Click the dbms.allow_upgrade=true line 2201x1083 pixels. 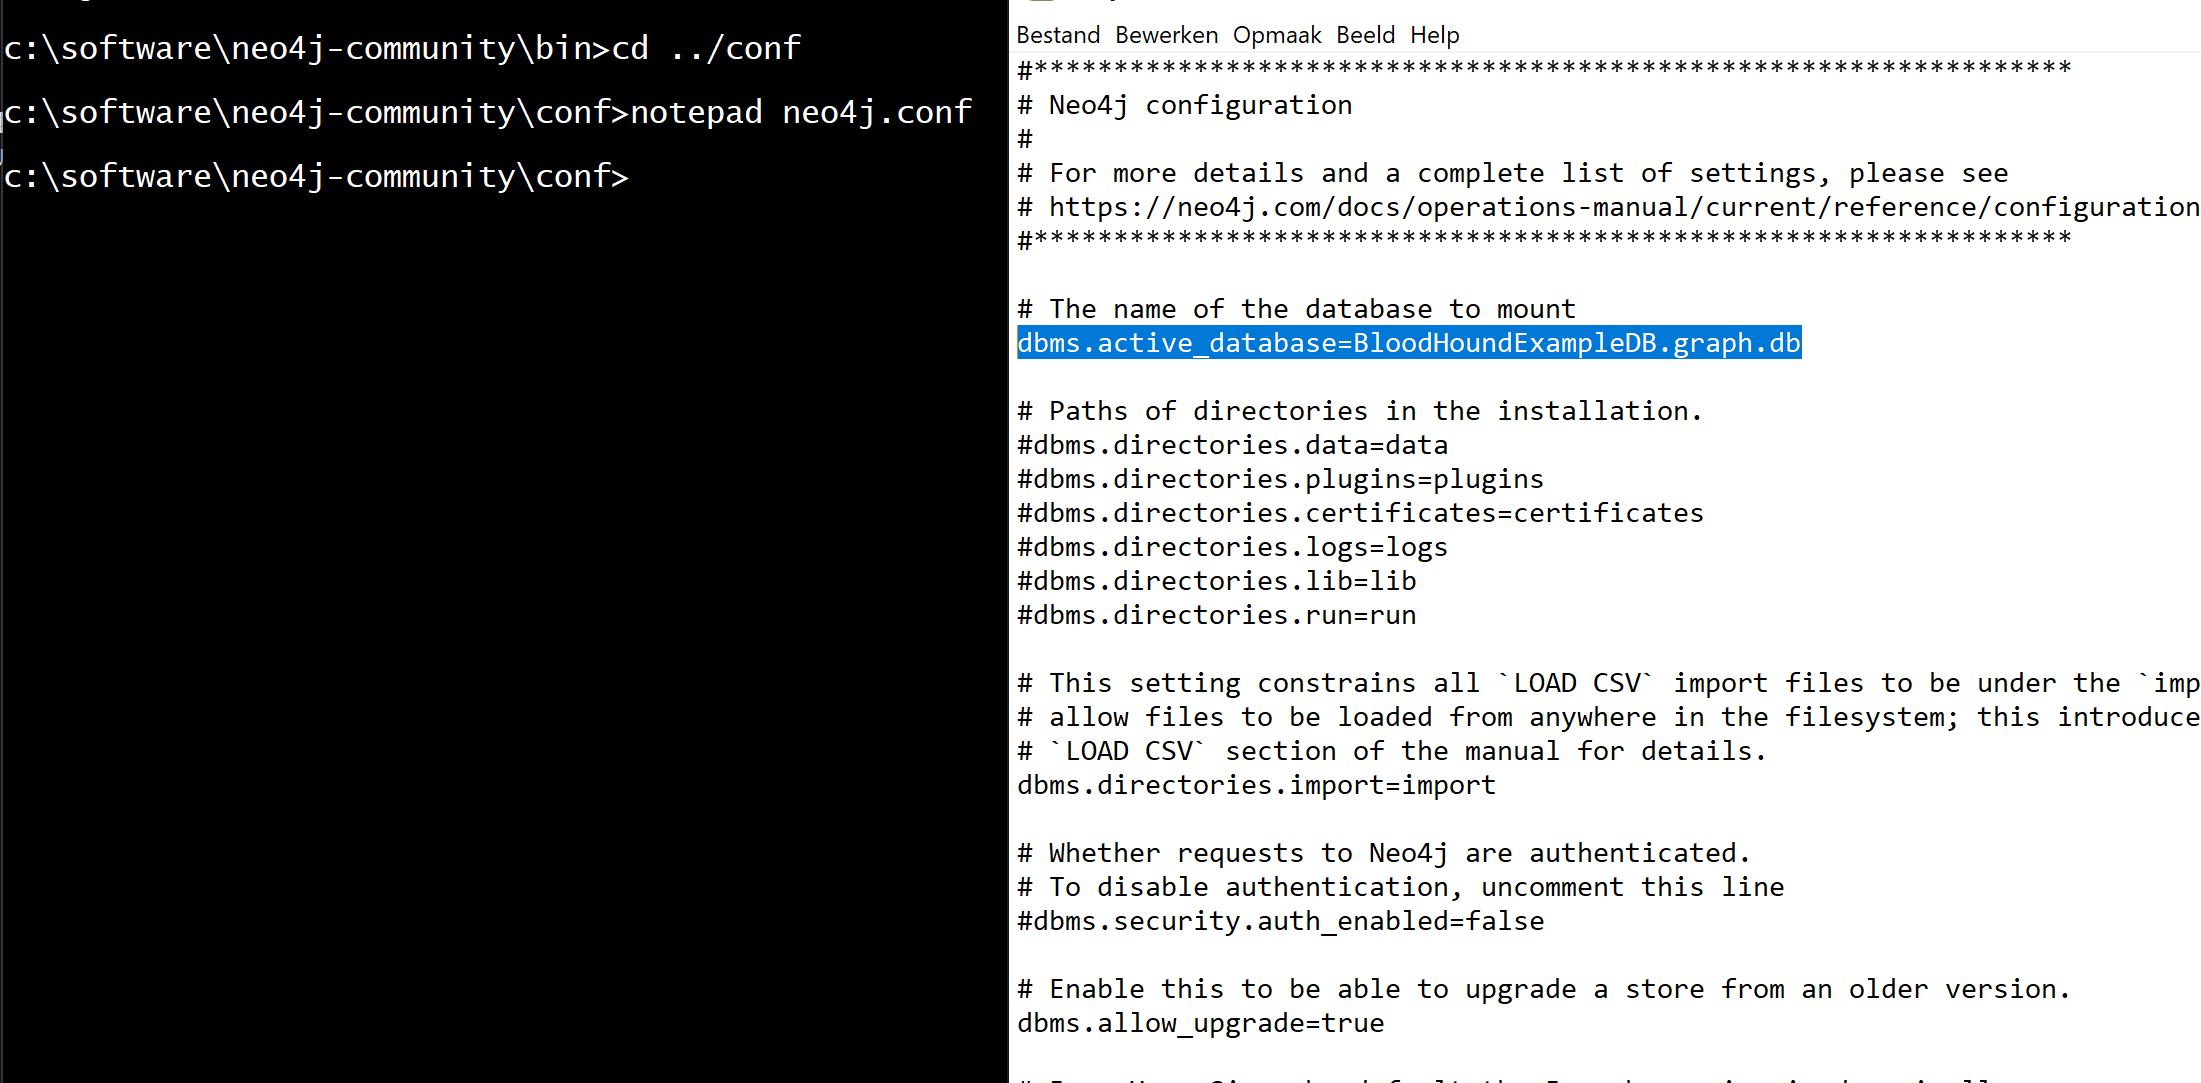[x=1200, y=1023]
